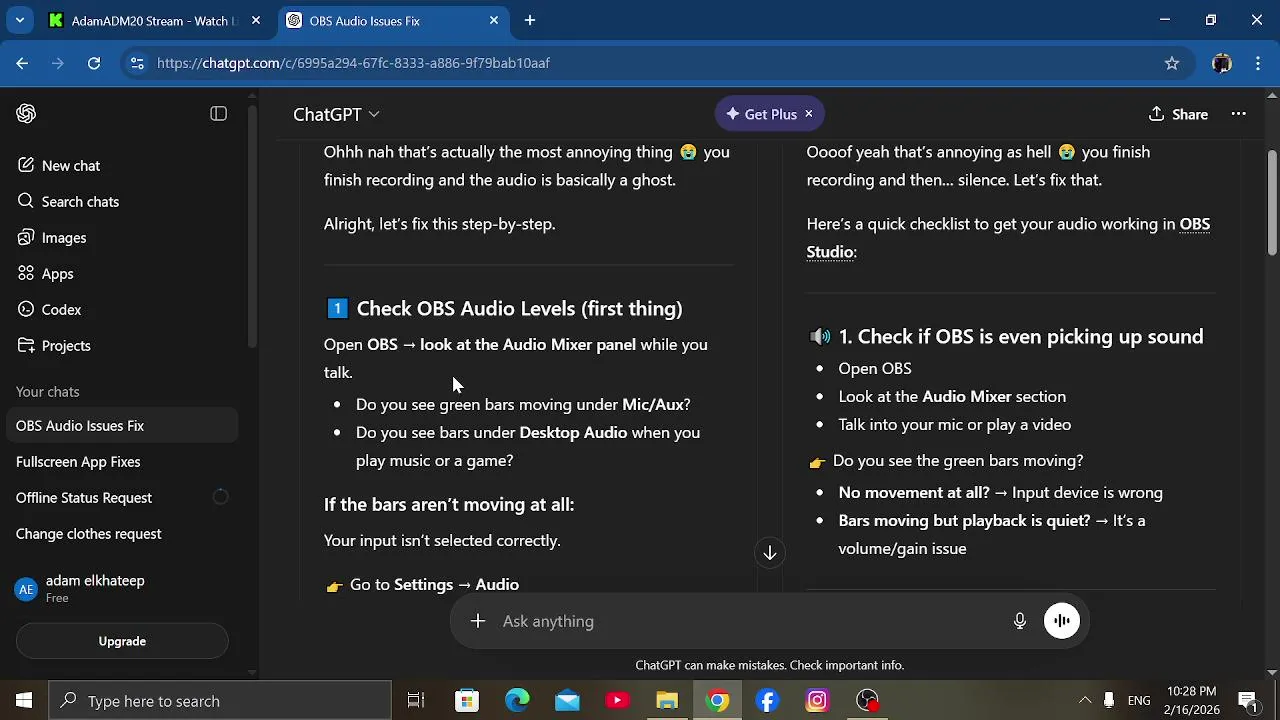Click the scroll-to-bottom arrow button
Viewport: 1280px width, 720px height.
770,553
